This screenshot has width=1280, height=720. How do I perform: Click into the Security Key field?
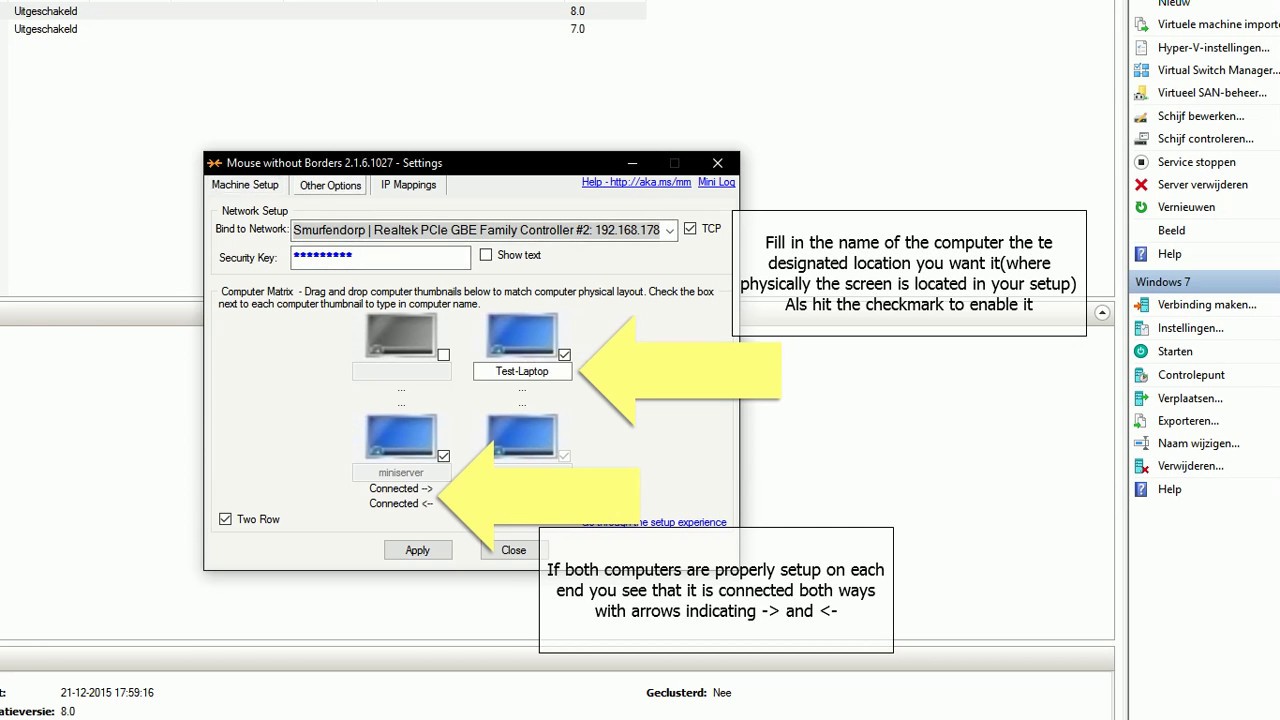click(x=380, y=257)
